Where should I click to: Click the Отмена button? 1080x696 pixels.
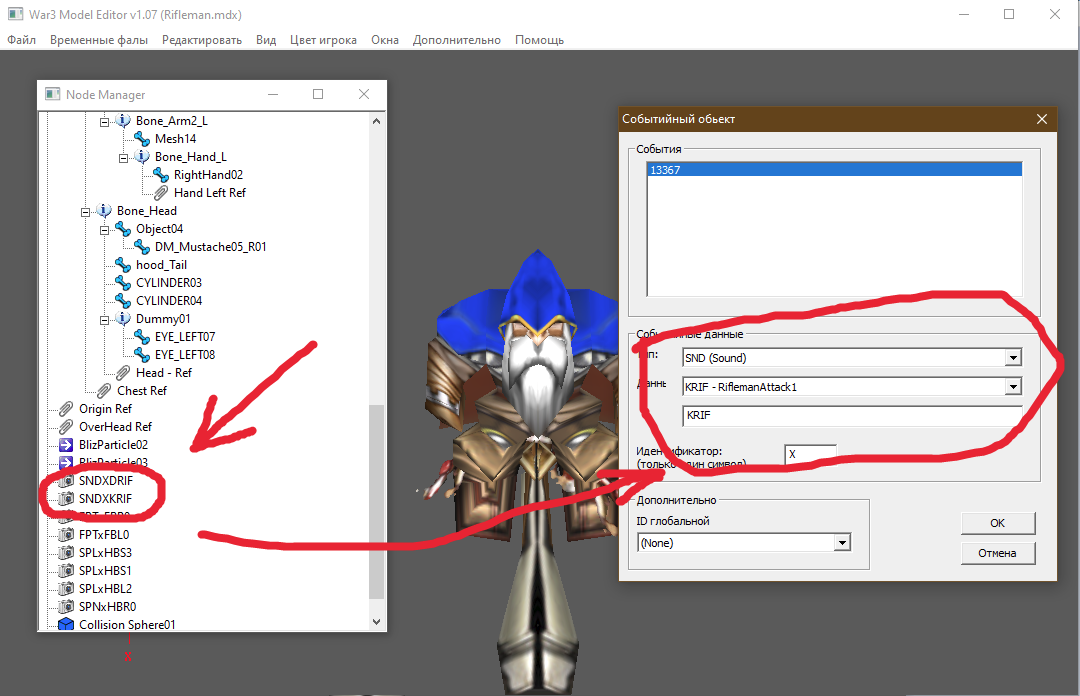(997, 553)
